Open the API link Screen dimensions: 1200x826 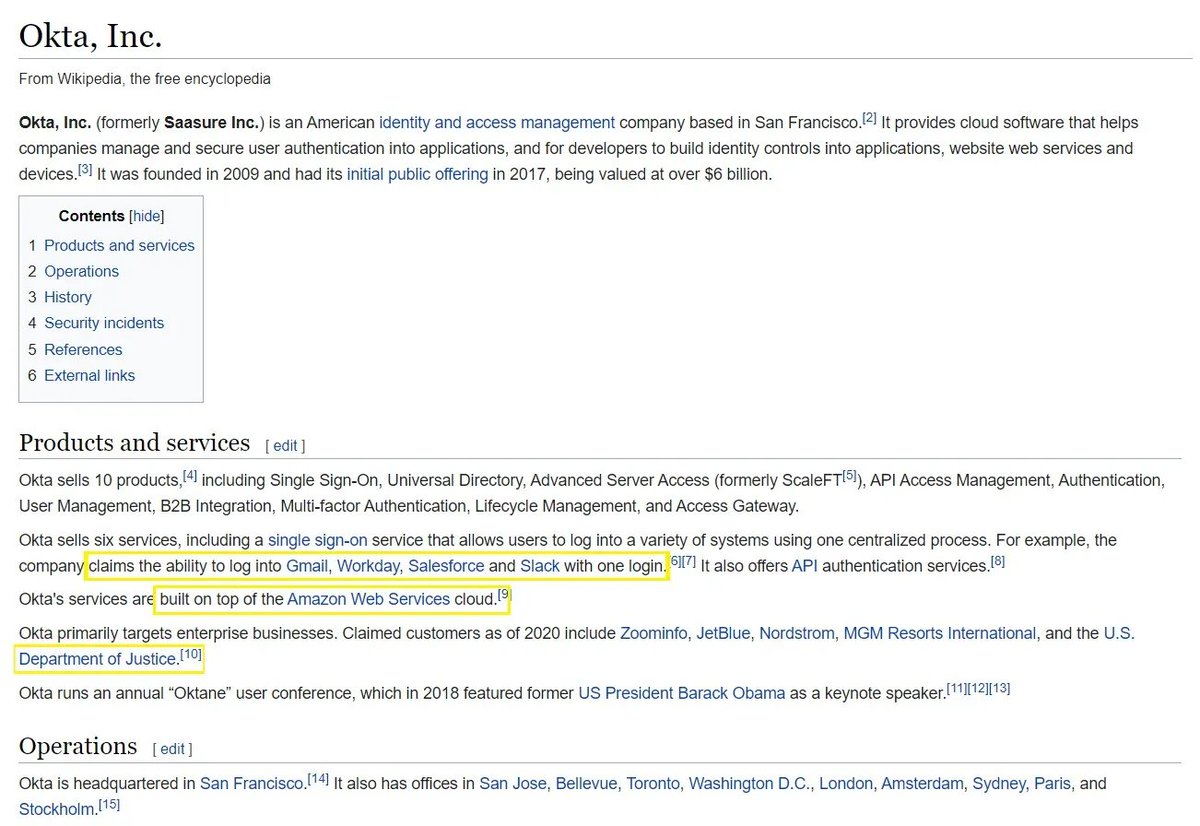click(804, 566)
